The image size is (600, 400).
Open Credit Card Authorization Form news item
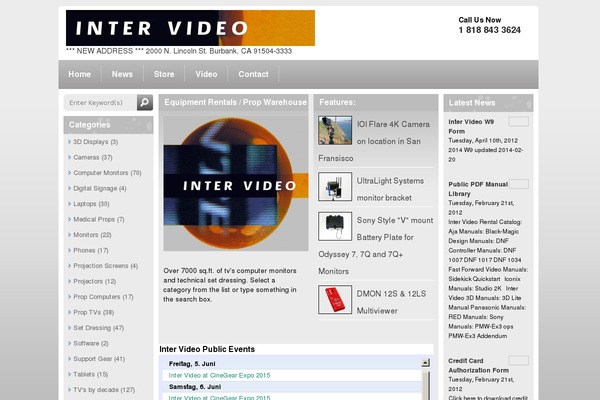pos(478,366)
